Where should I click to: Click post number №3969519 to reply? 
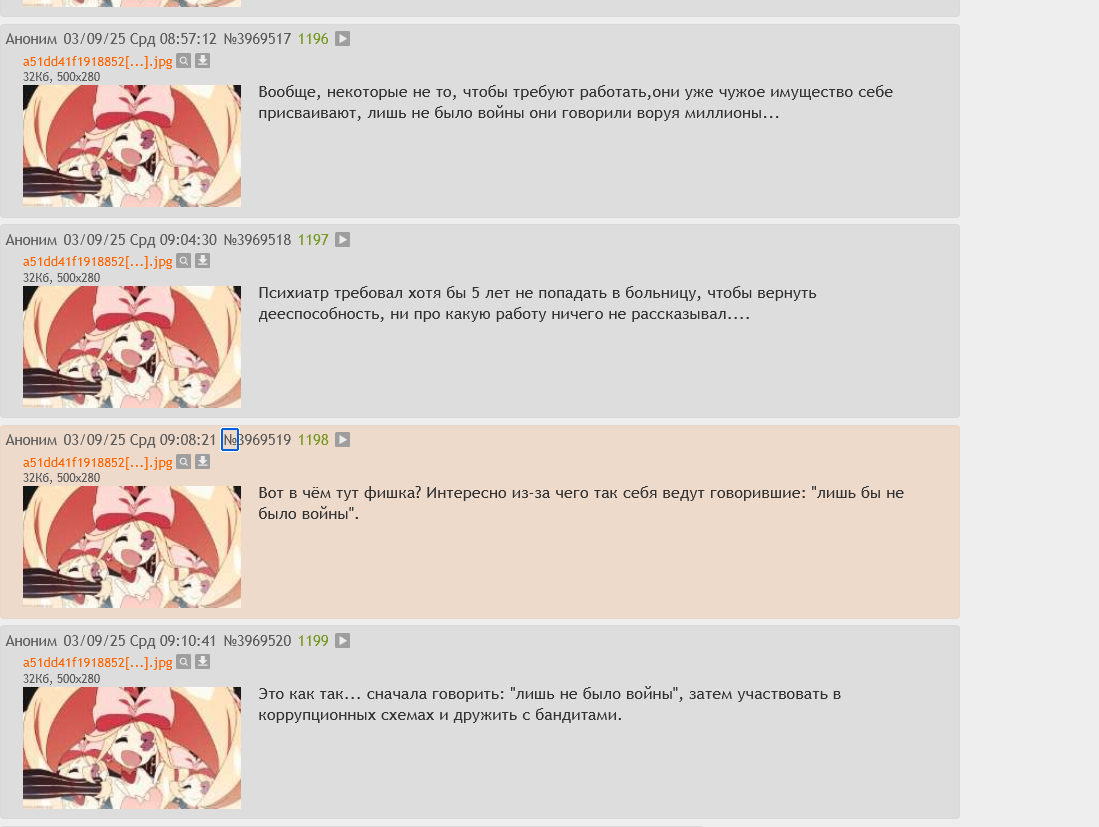[257, 439]
